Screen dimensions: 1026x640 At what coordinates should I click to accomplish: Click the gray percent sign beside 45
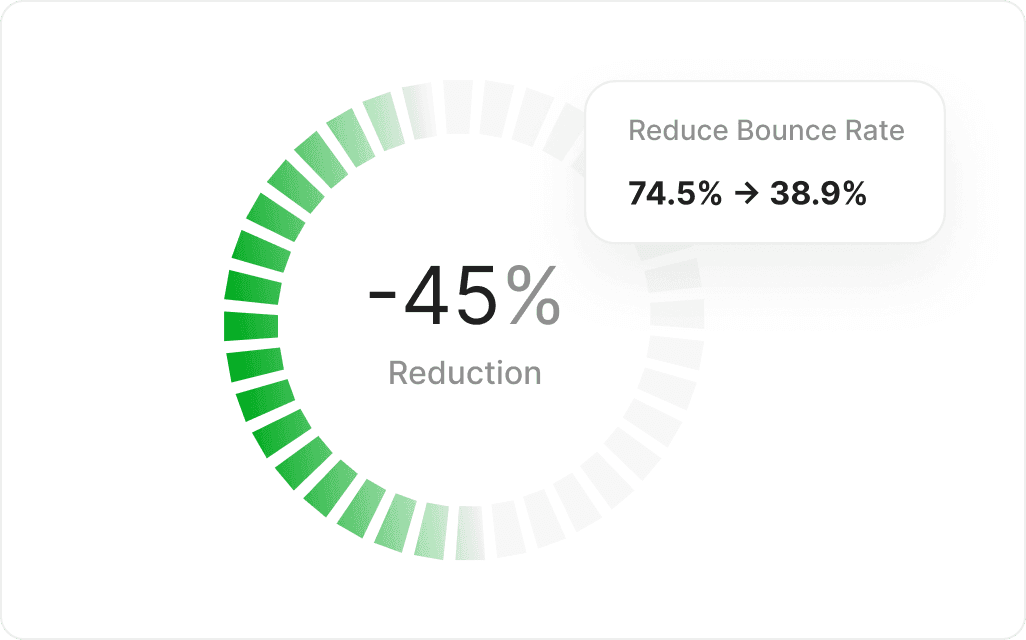pyautogui.click(x=533, y=296)
